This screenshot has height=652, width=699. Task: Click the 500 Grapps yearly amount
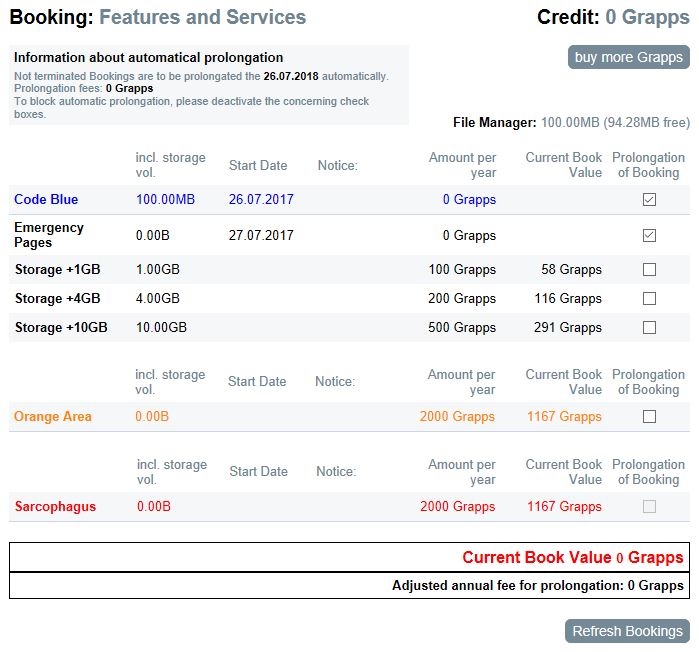click(x=462, y=328)
